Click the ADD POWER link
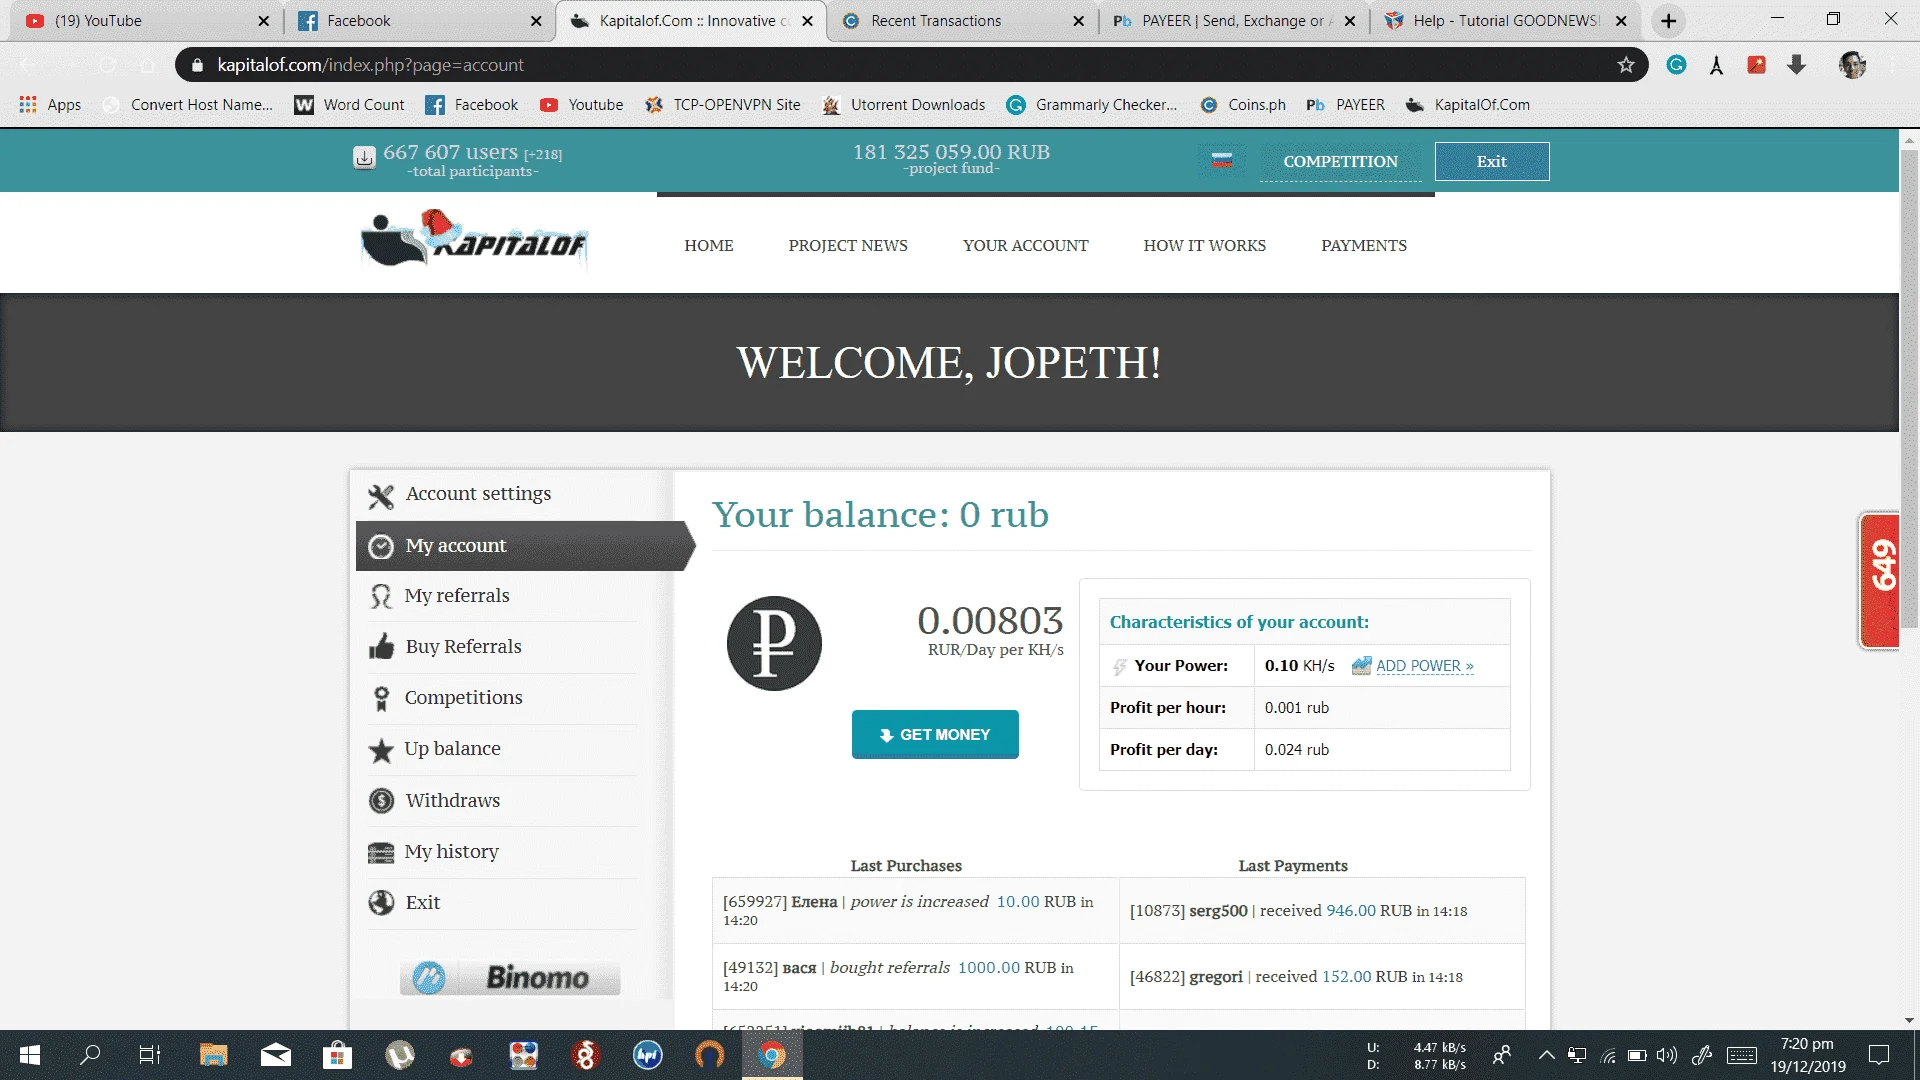The height and width of the screenshot is (1080, 1920). 1424,666
